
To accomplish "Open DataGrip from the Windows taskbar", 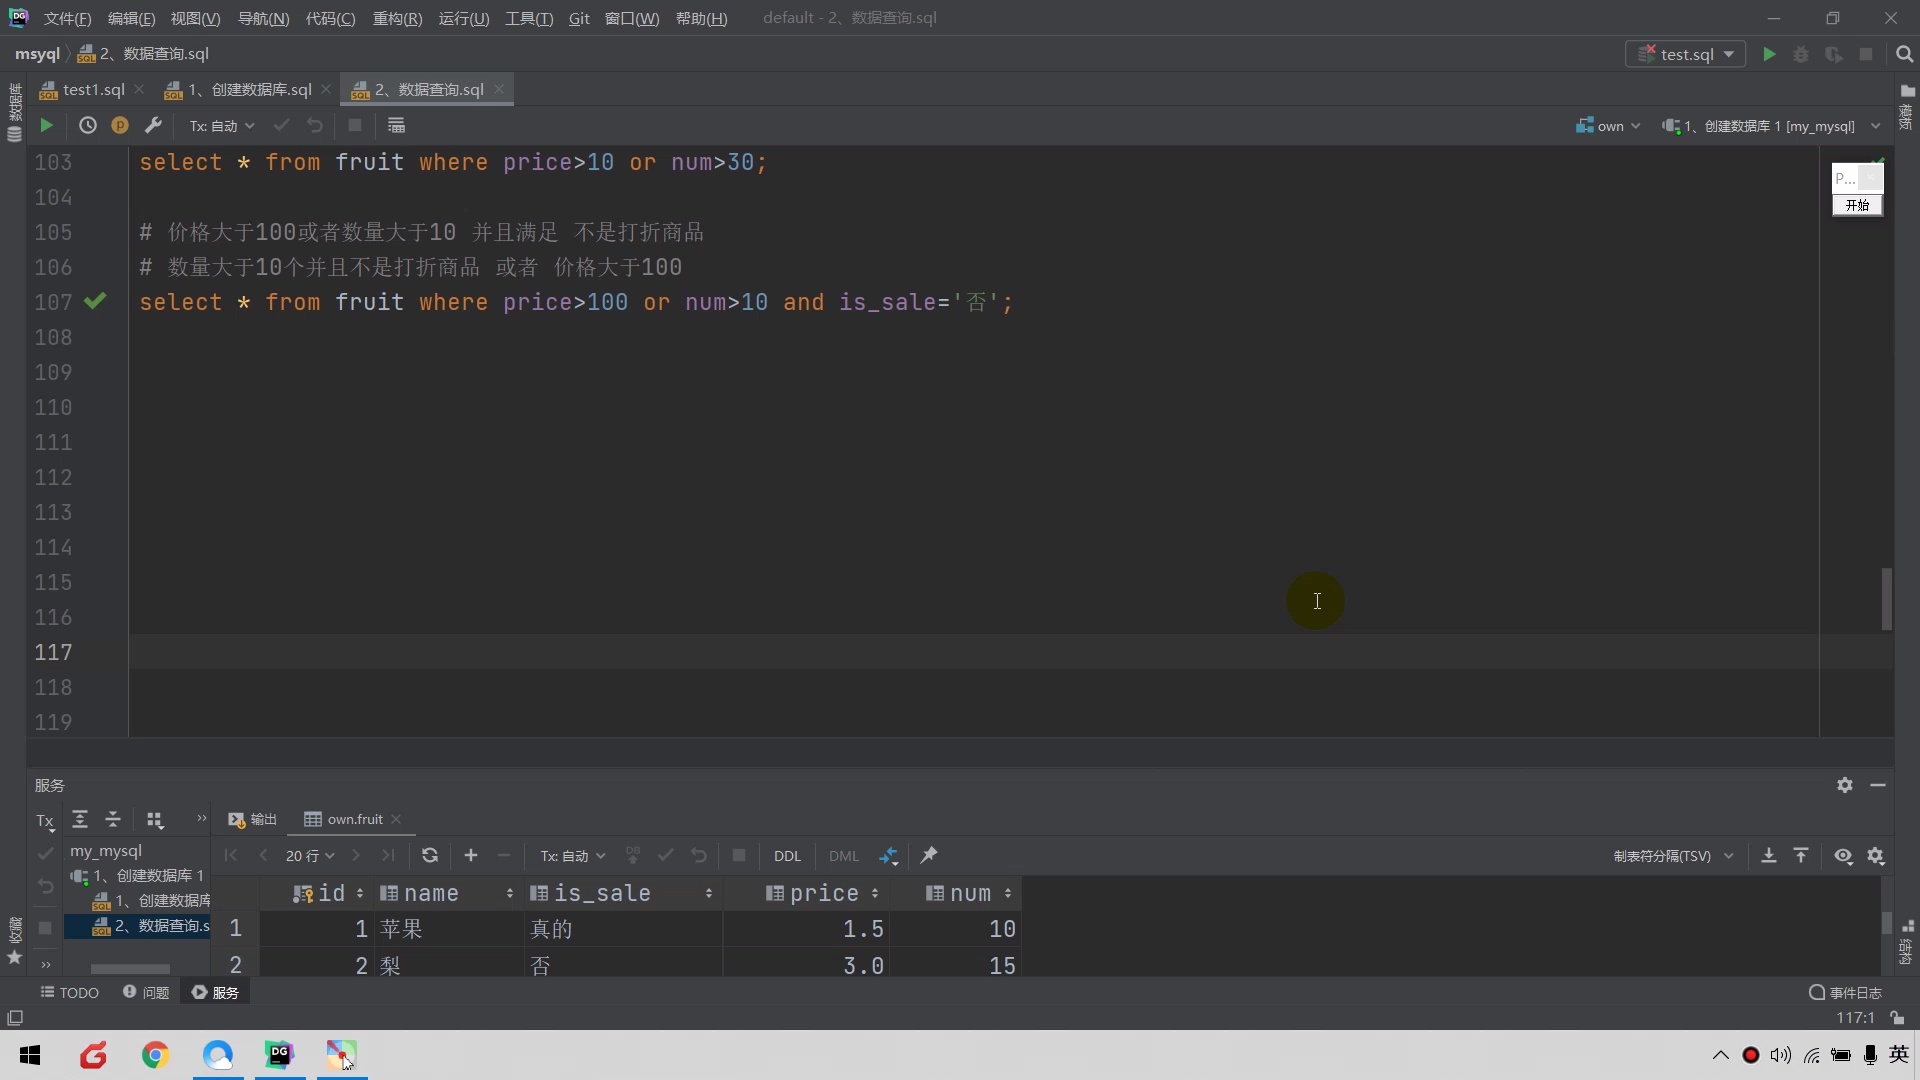I will pos(280,1055).
